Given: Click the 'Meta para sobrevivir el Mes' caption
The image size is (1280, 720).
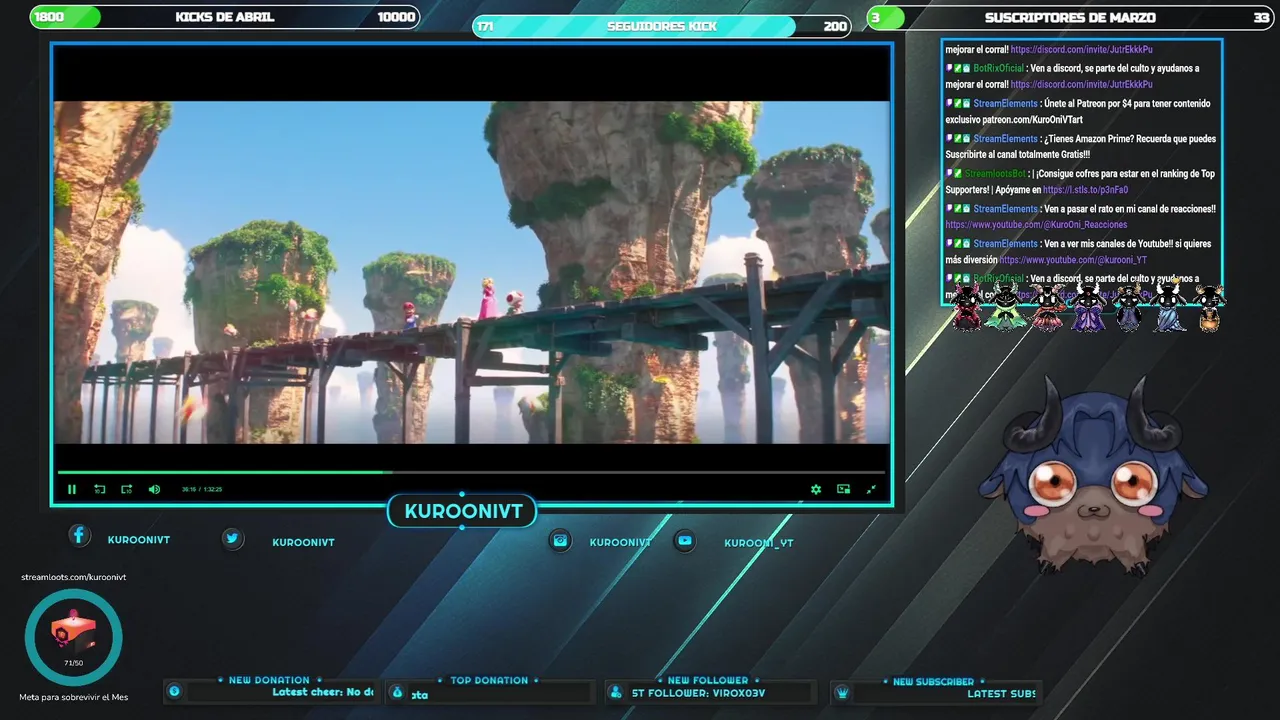Looking at the screenshot, I should point(73,697).
